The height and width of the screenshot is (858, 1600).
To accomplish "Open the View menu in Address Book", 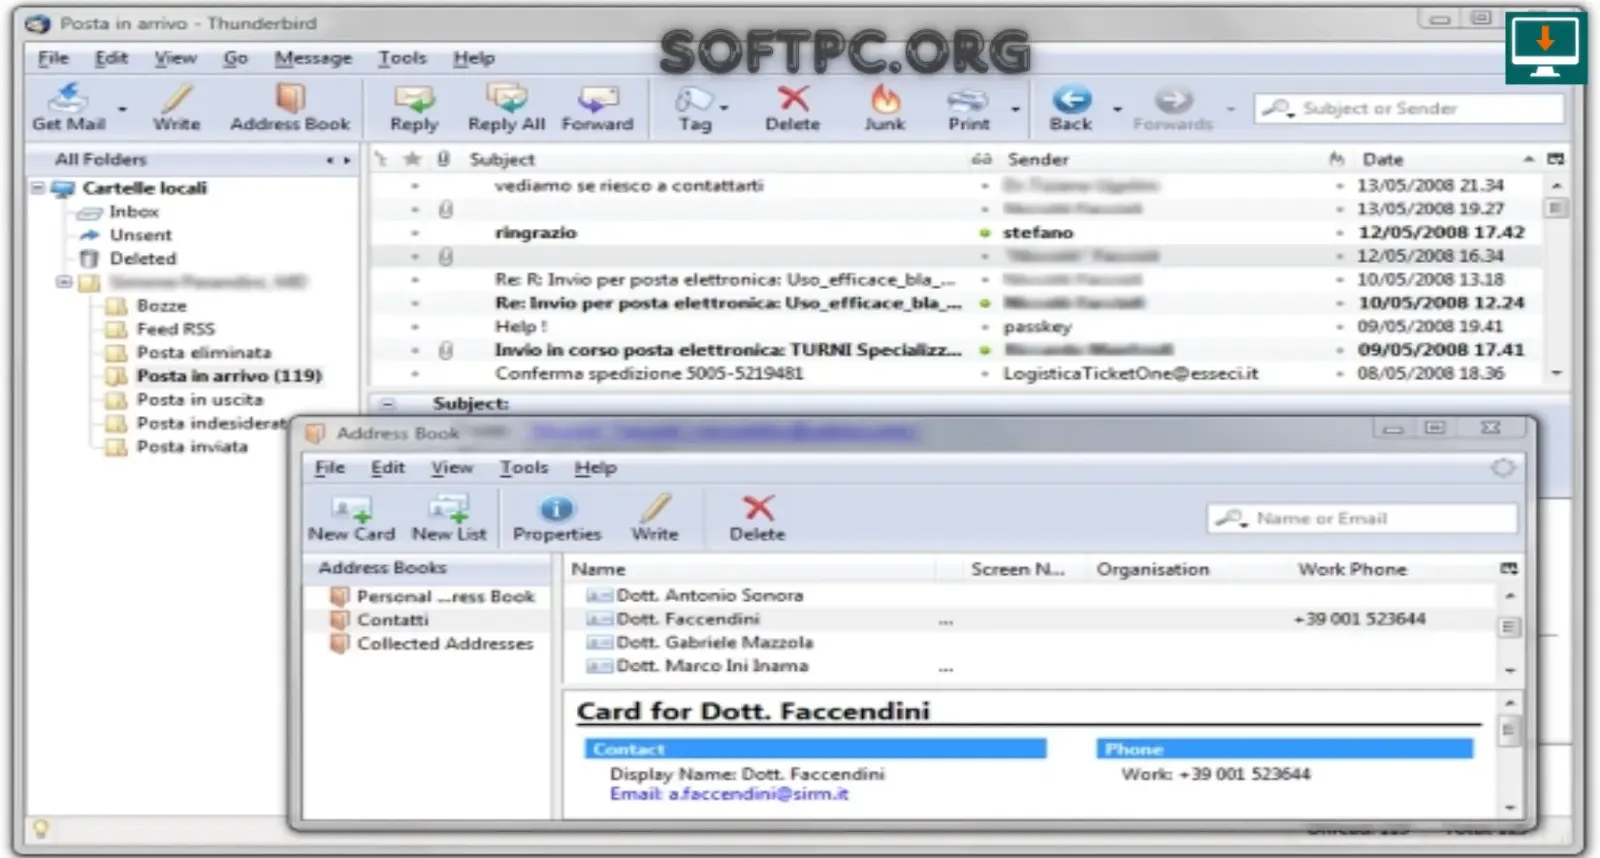I will pos(452,467).
